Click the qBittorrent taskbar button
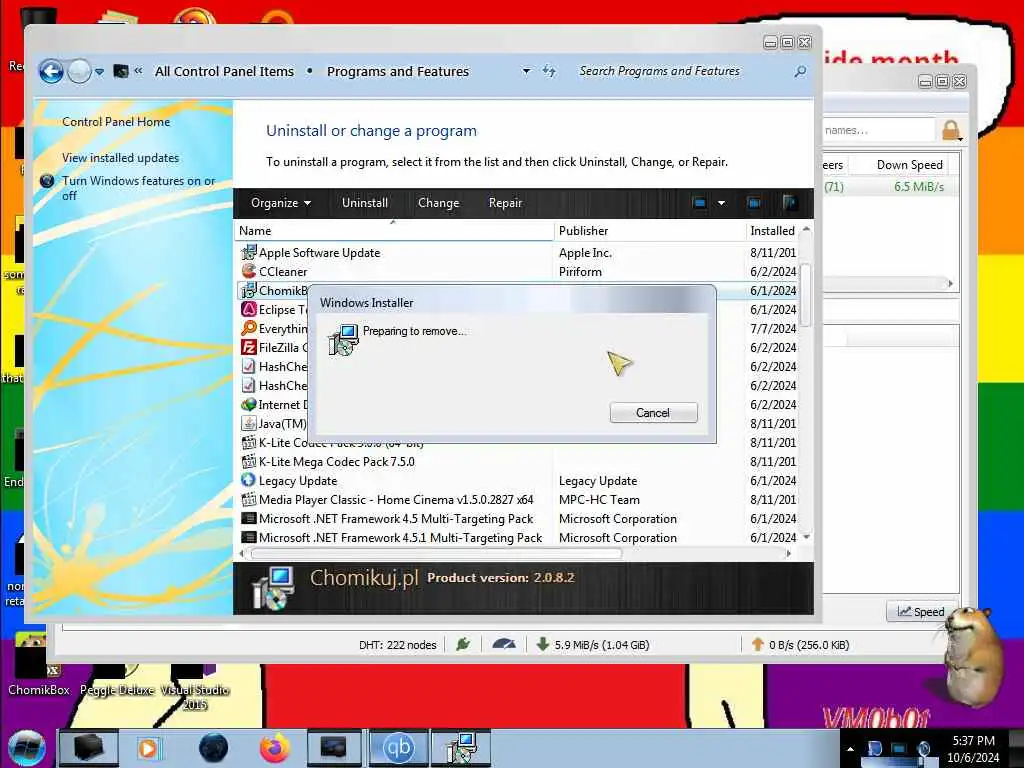The width and height of the screenshot is (1024, 768). (x=398, y=748)
